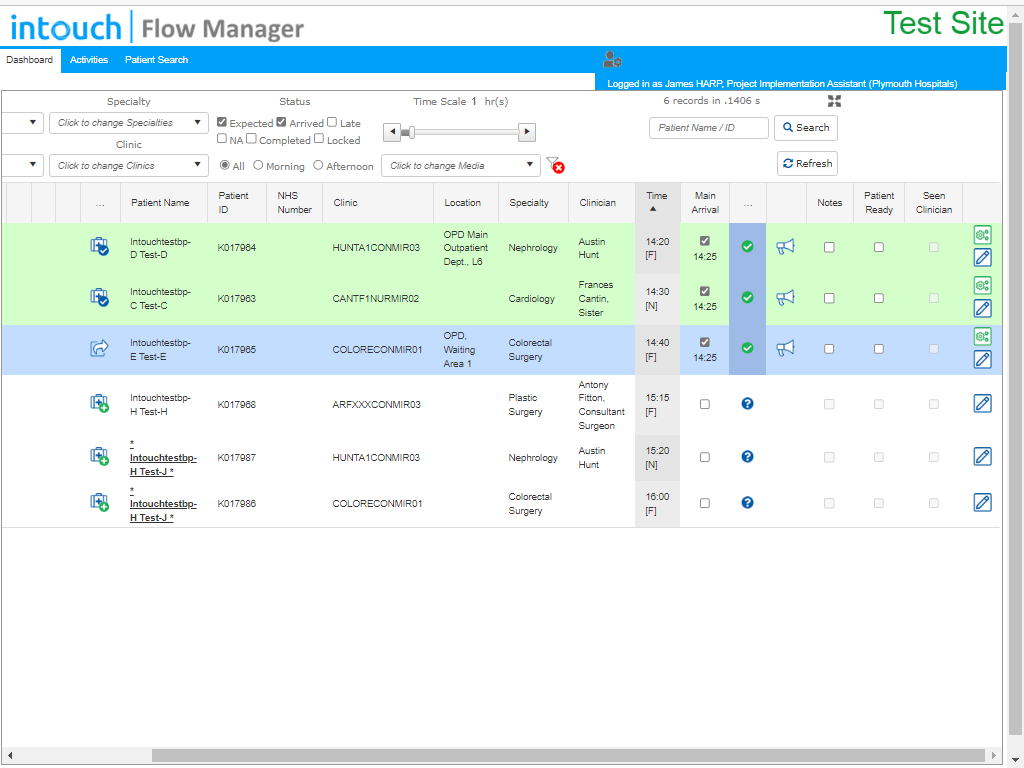Switch to the Dashboard tab
Image resolution: width=1024 pixels, height=768 pixels.
(30, 60)
